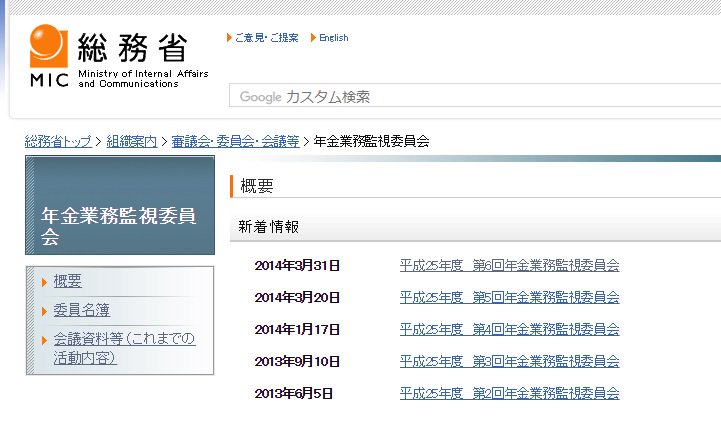Screen dimensions: 721x433
Task: Open 平成25年度 第2回年金業務監視委員会 link
Action: pos(509,393)
